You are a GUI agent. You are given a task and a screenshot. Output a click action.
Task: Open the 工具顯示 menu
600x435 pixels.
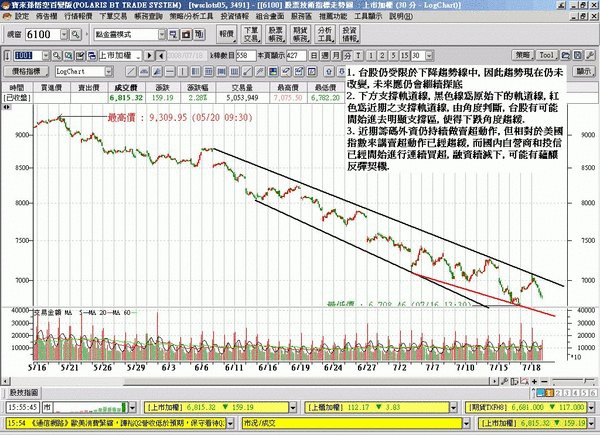click(368, 16)
